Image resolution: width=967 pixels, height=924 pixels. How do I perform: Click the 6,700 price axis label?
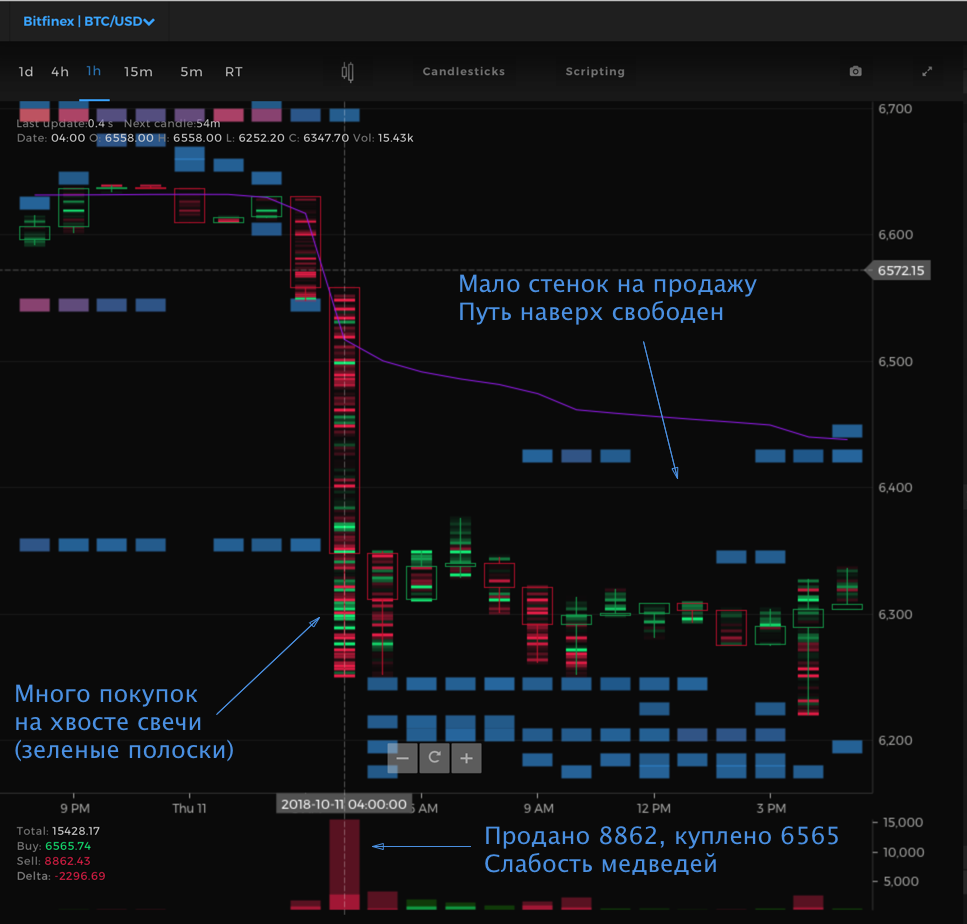point(895,109)
